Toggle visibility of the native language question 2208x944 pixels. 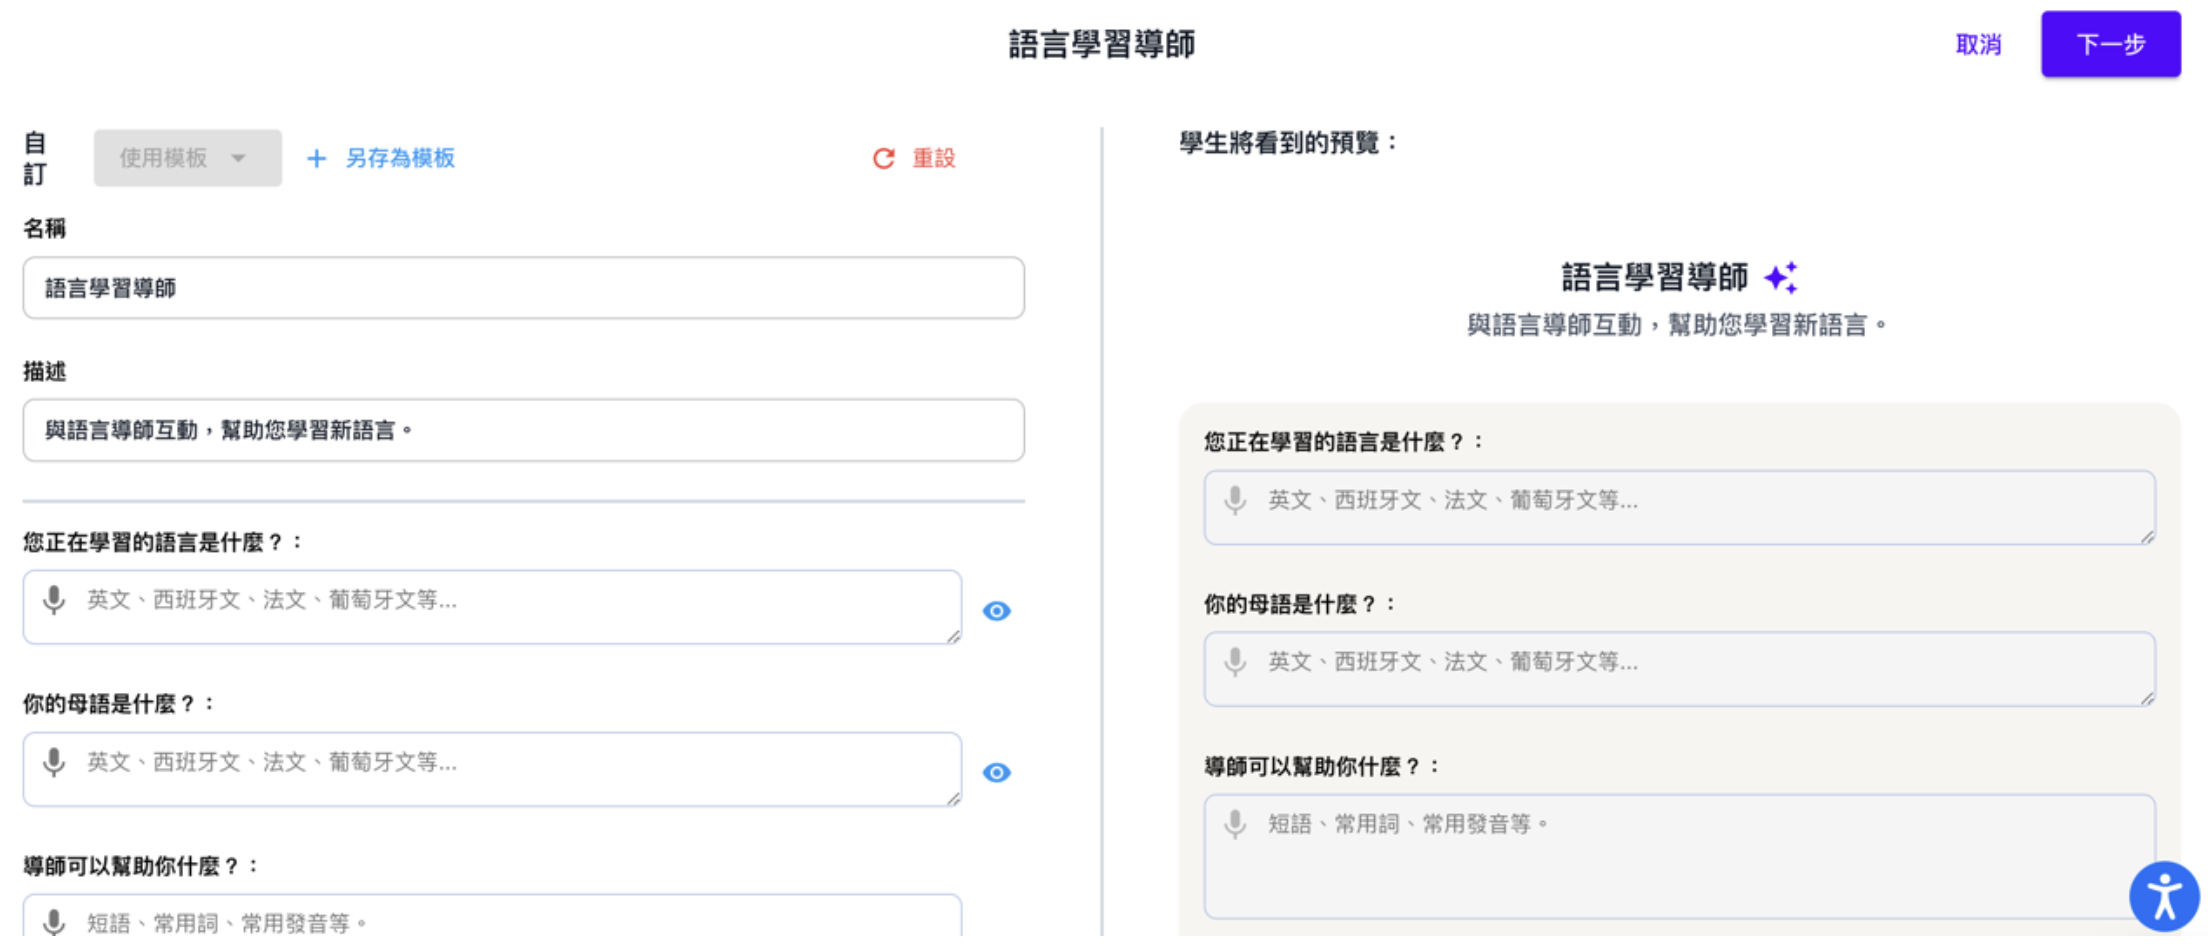click(996, 772)
